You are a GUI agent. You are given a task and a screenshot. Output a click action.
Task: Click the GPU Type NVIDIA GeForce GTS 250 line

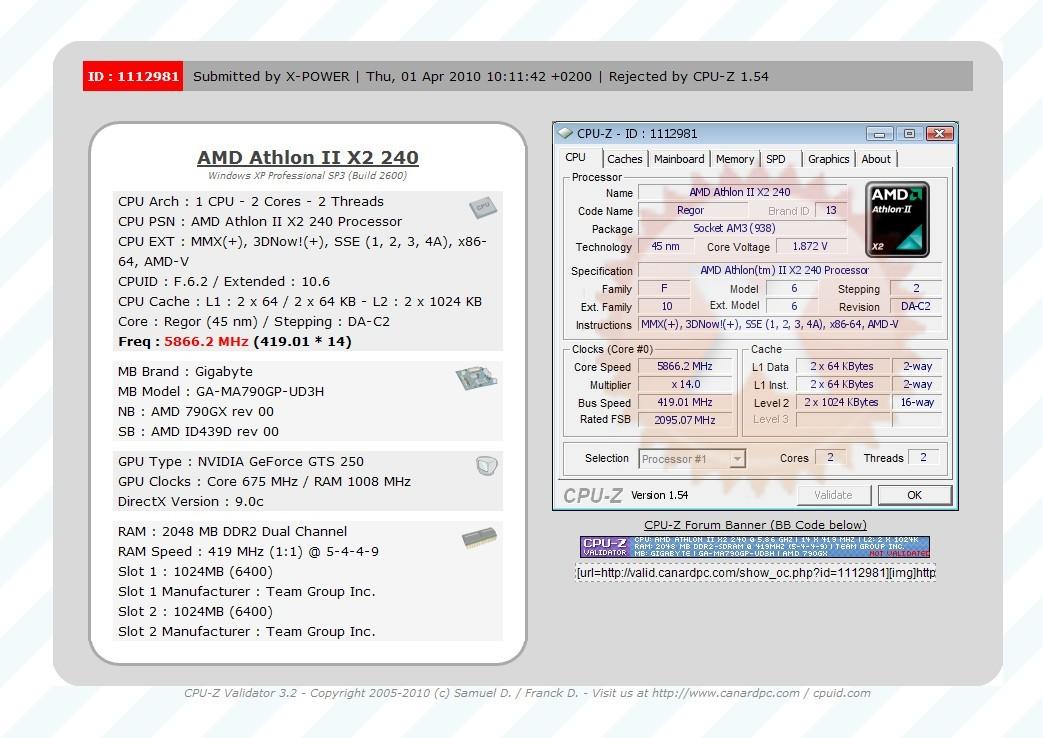coord(241,461)
